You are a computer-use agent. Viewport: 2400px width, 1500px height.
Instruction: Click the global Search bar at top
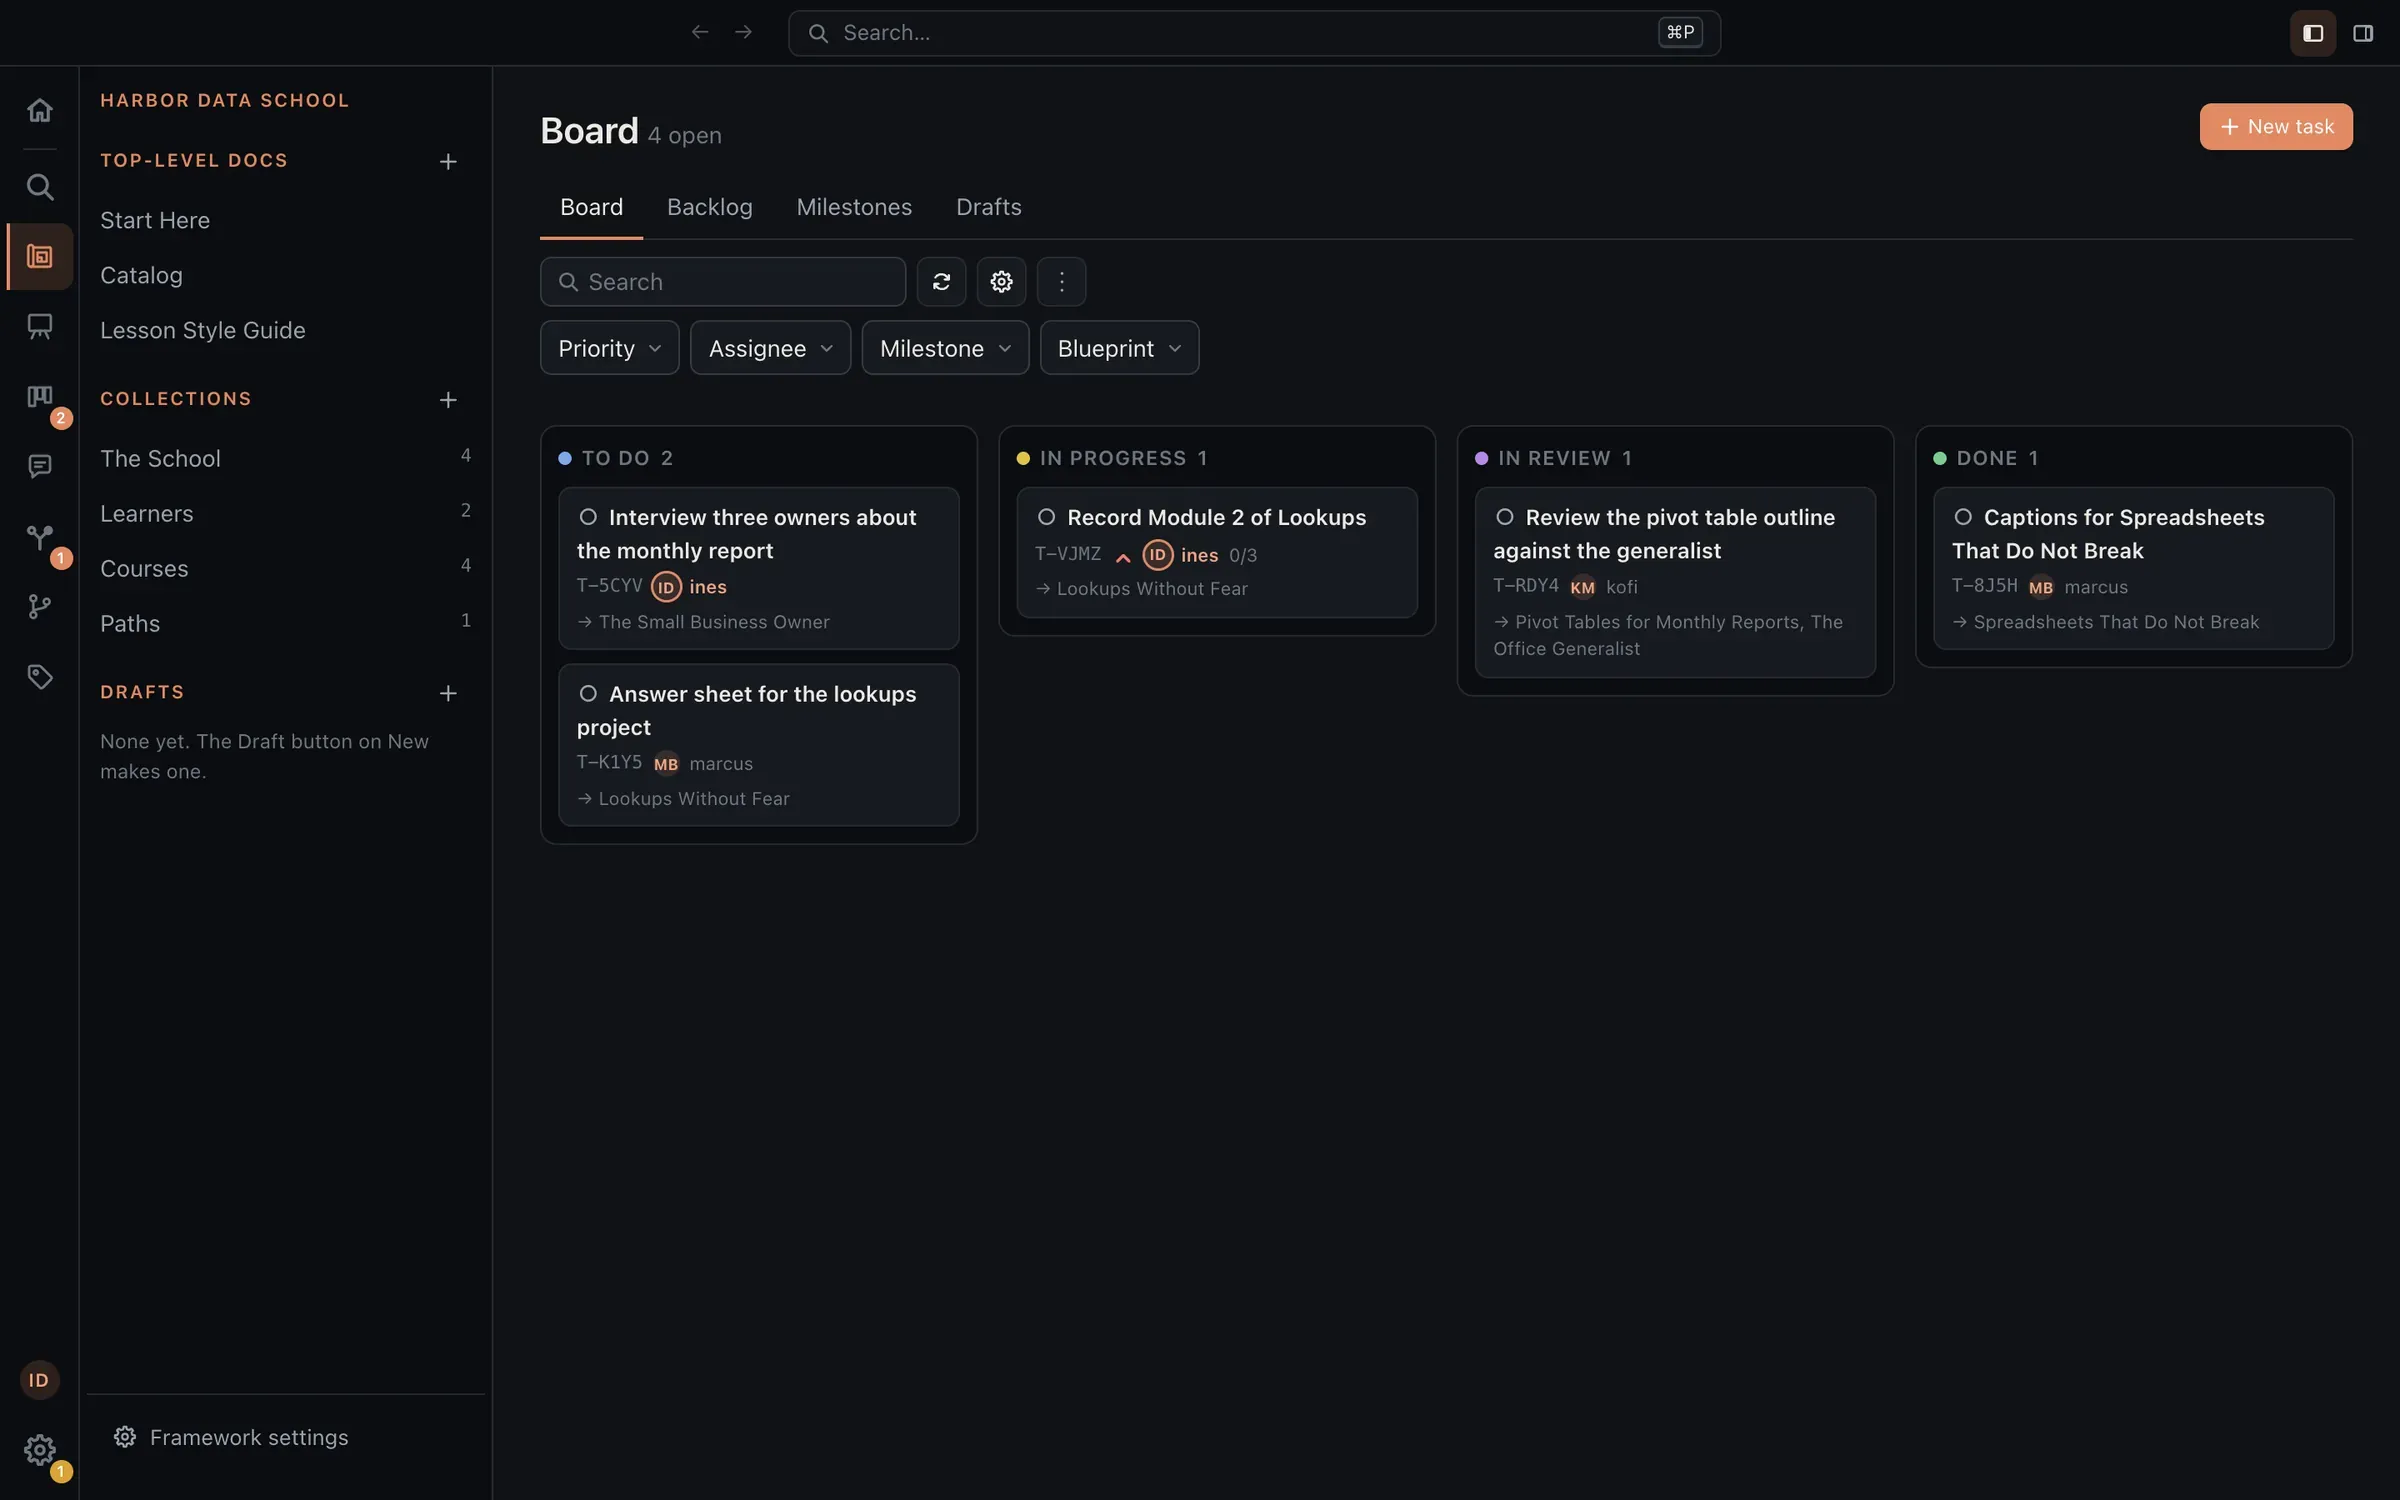tap(1254, 33)
